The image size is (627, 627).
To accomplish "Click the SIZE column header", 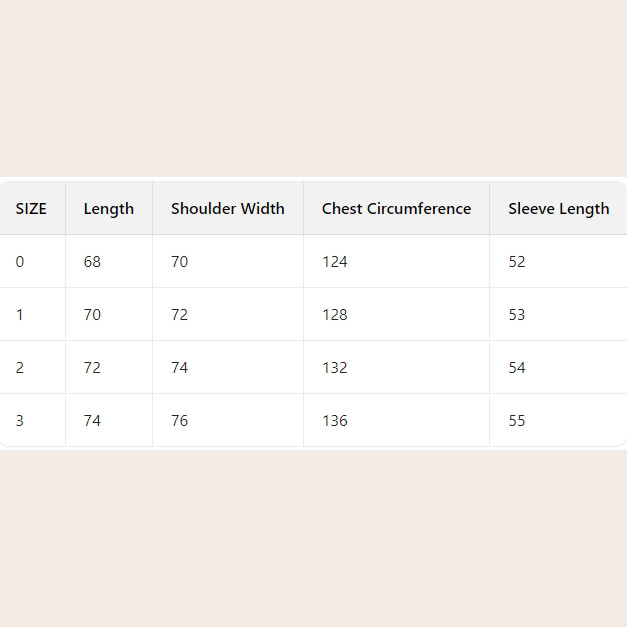I will click(31, 209).
